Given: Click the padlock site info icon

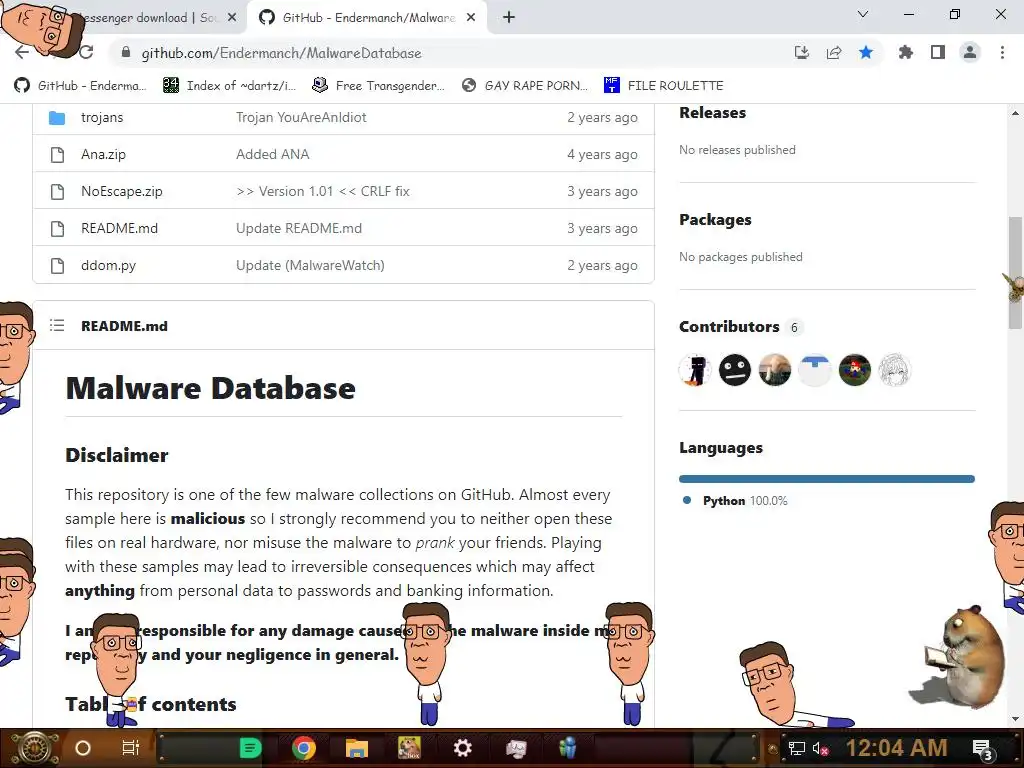Looking at the screenshot, I should click(x=126, y=53).
